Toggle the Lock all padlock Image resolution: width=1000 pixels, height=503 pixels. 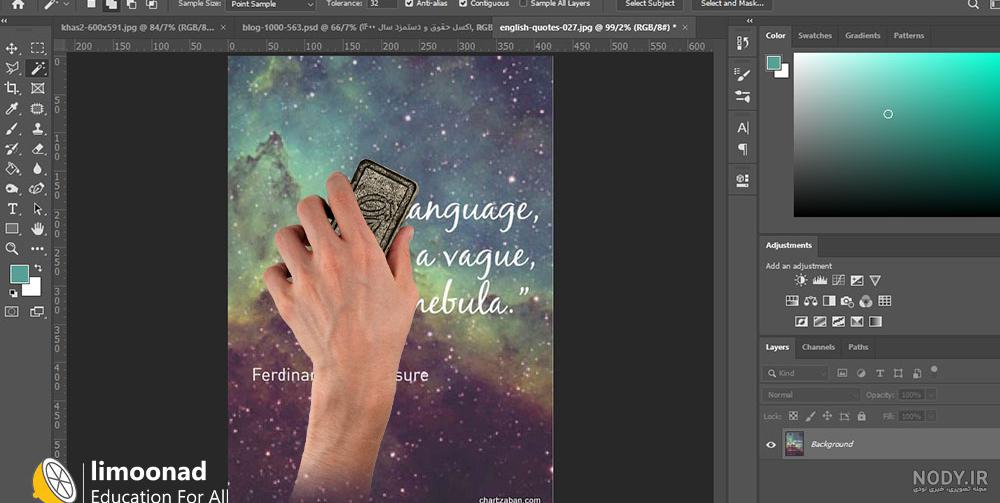(x=862, y=416)
